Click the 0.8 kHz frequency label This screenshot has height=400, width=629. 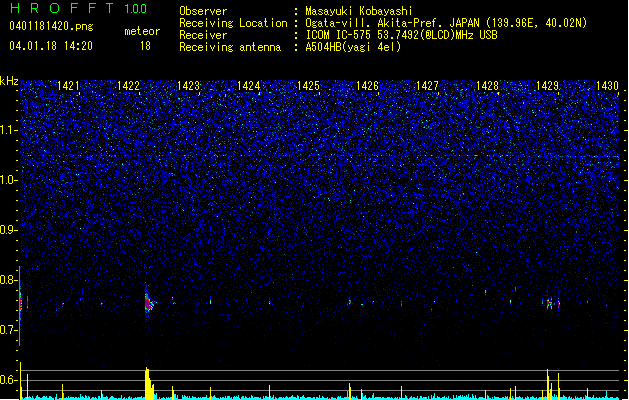coord(9,280)
